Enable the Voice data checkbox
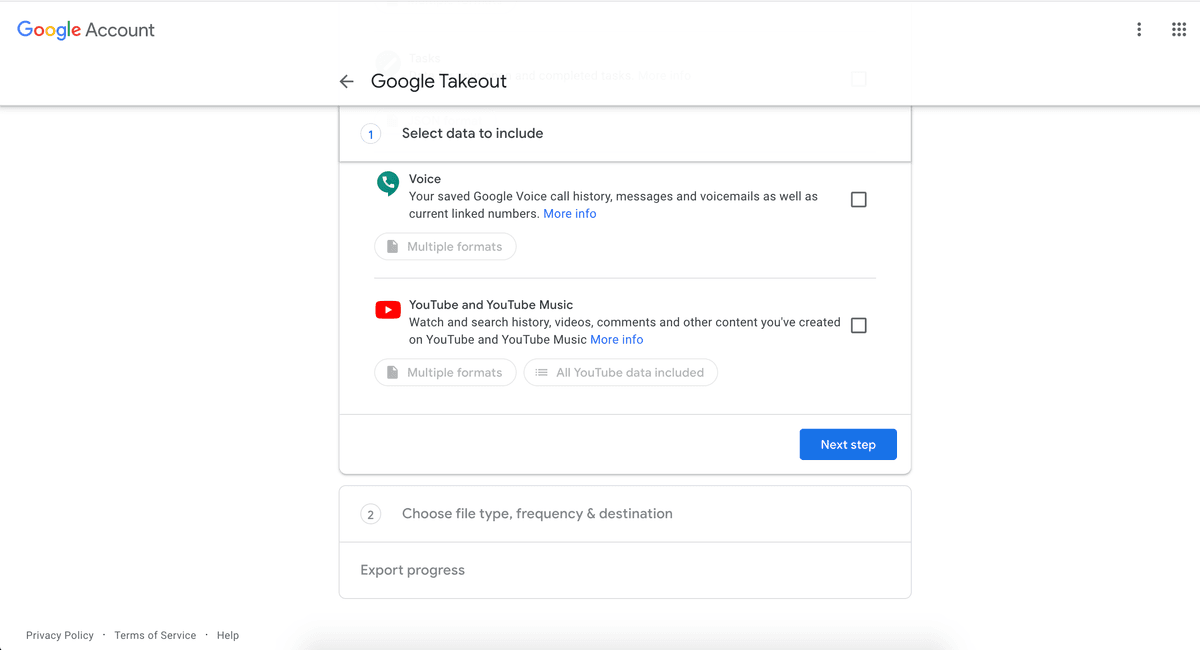 coord(858,200)
